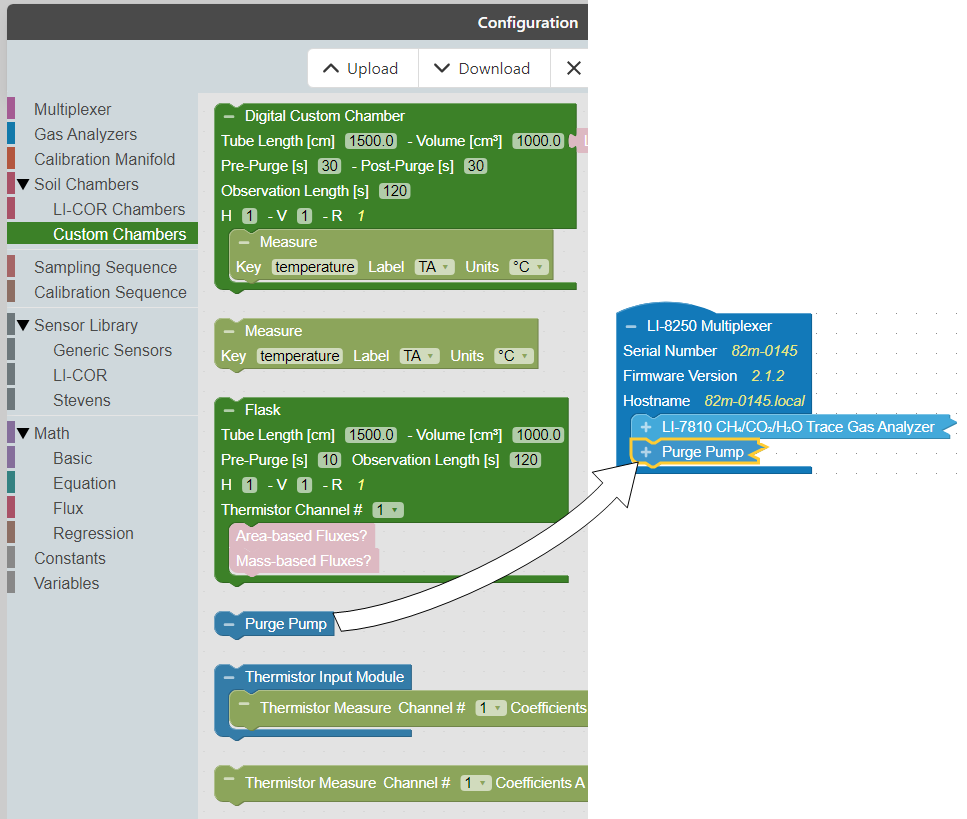Click the Mass-based Fluxes? slot
The image size is (967, 819).
(303, 561)
